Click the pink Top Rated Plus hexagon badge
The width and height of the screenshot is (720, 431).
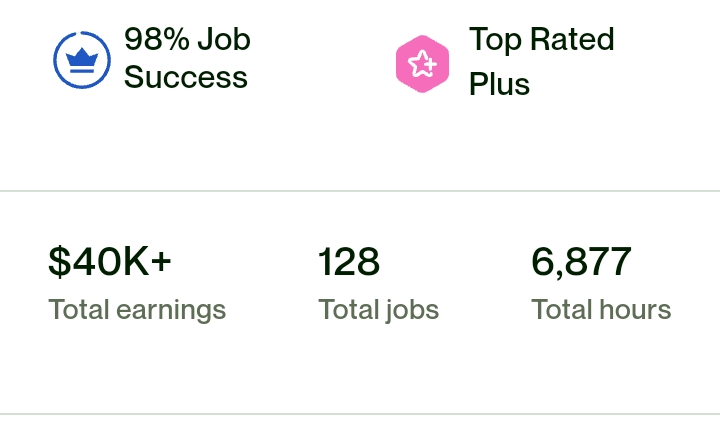422,64
